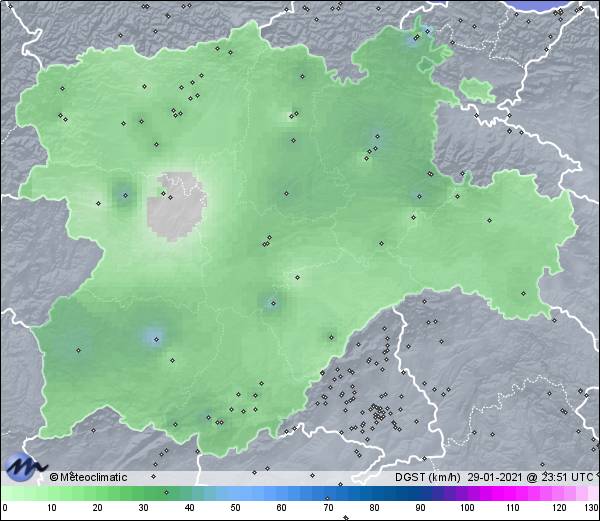Pick the 50 label on the legend

click(x=236, y=508)
